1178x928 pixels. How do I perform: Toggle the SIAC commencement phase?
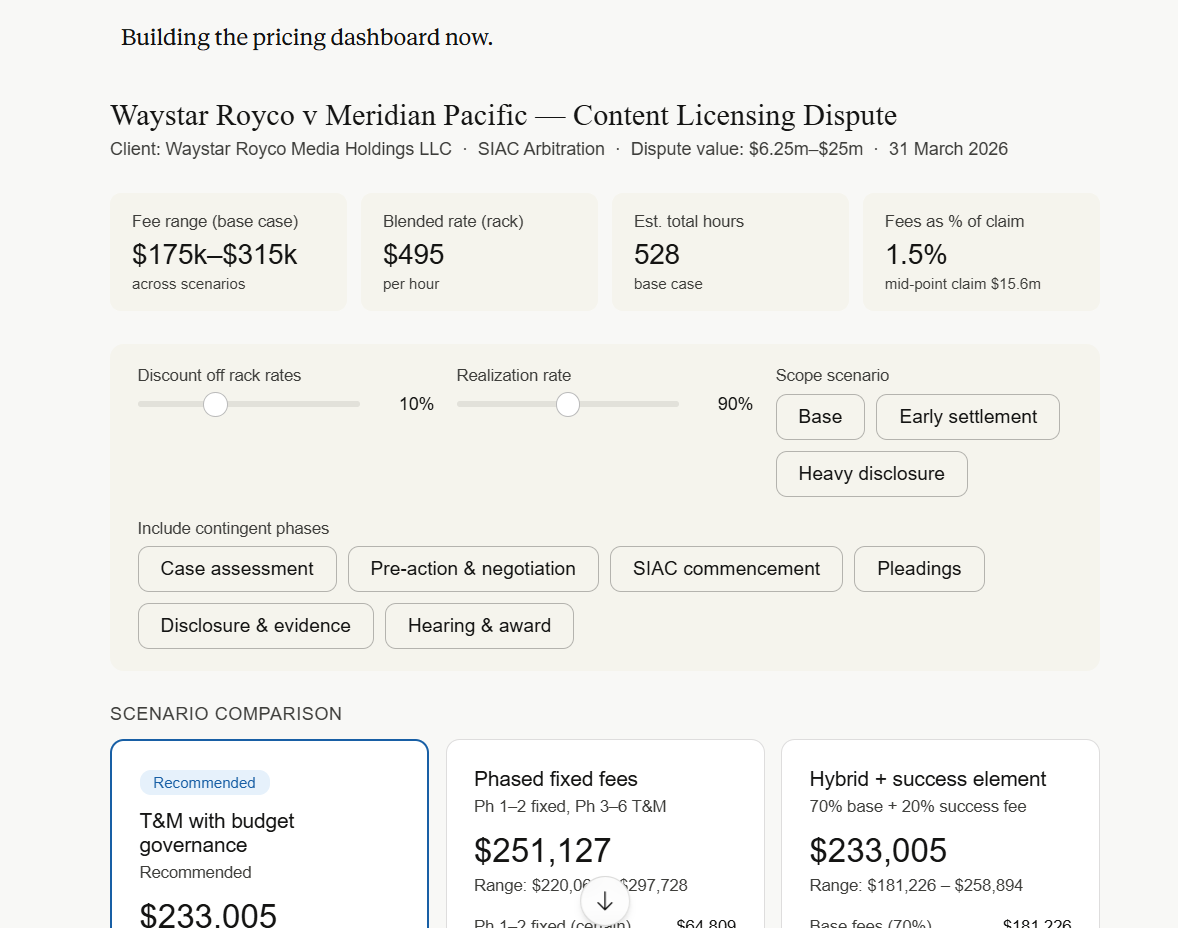click(726, 569)
